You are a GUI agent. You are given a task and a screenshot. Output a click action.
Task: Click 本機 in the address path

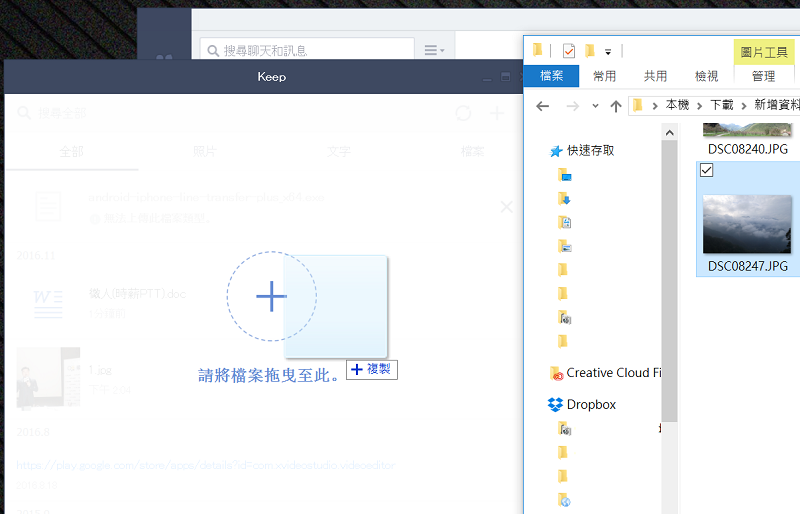(x=677, y=105)
